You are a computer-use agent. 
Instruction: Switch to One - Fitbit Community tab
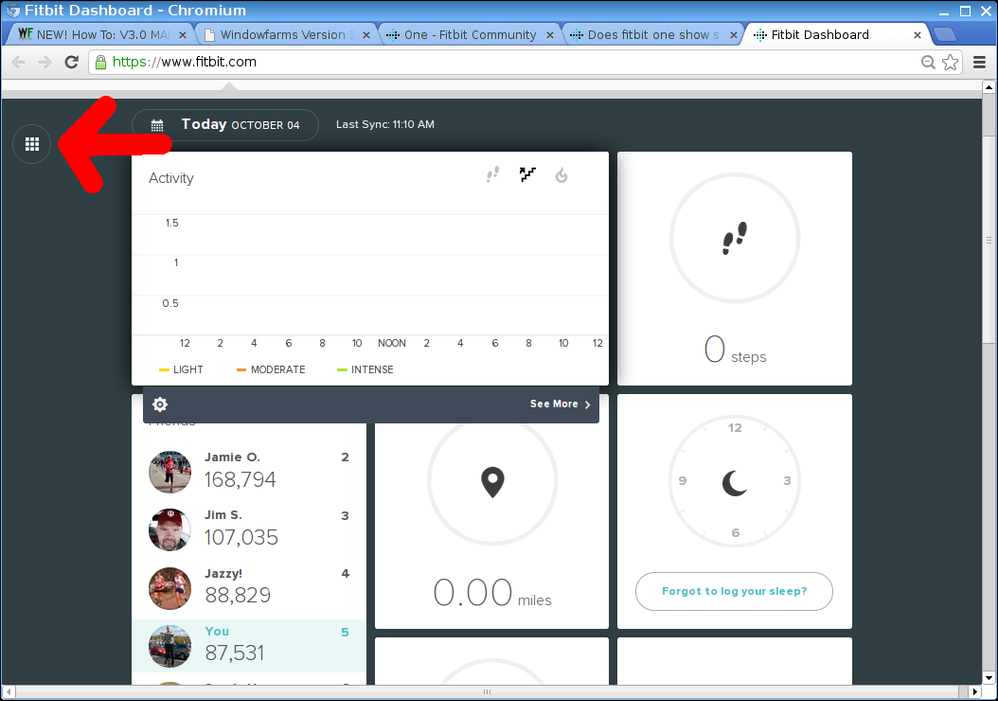click(x=470, y=35)
